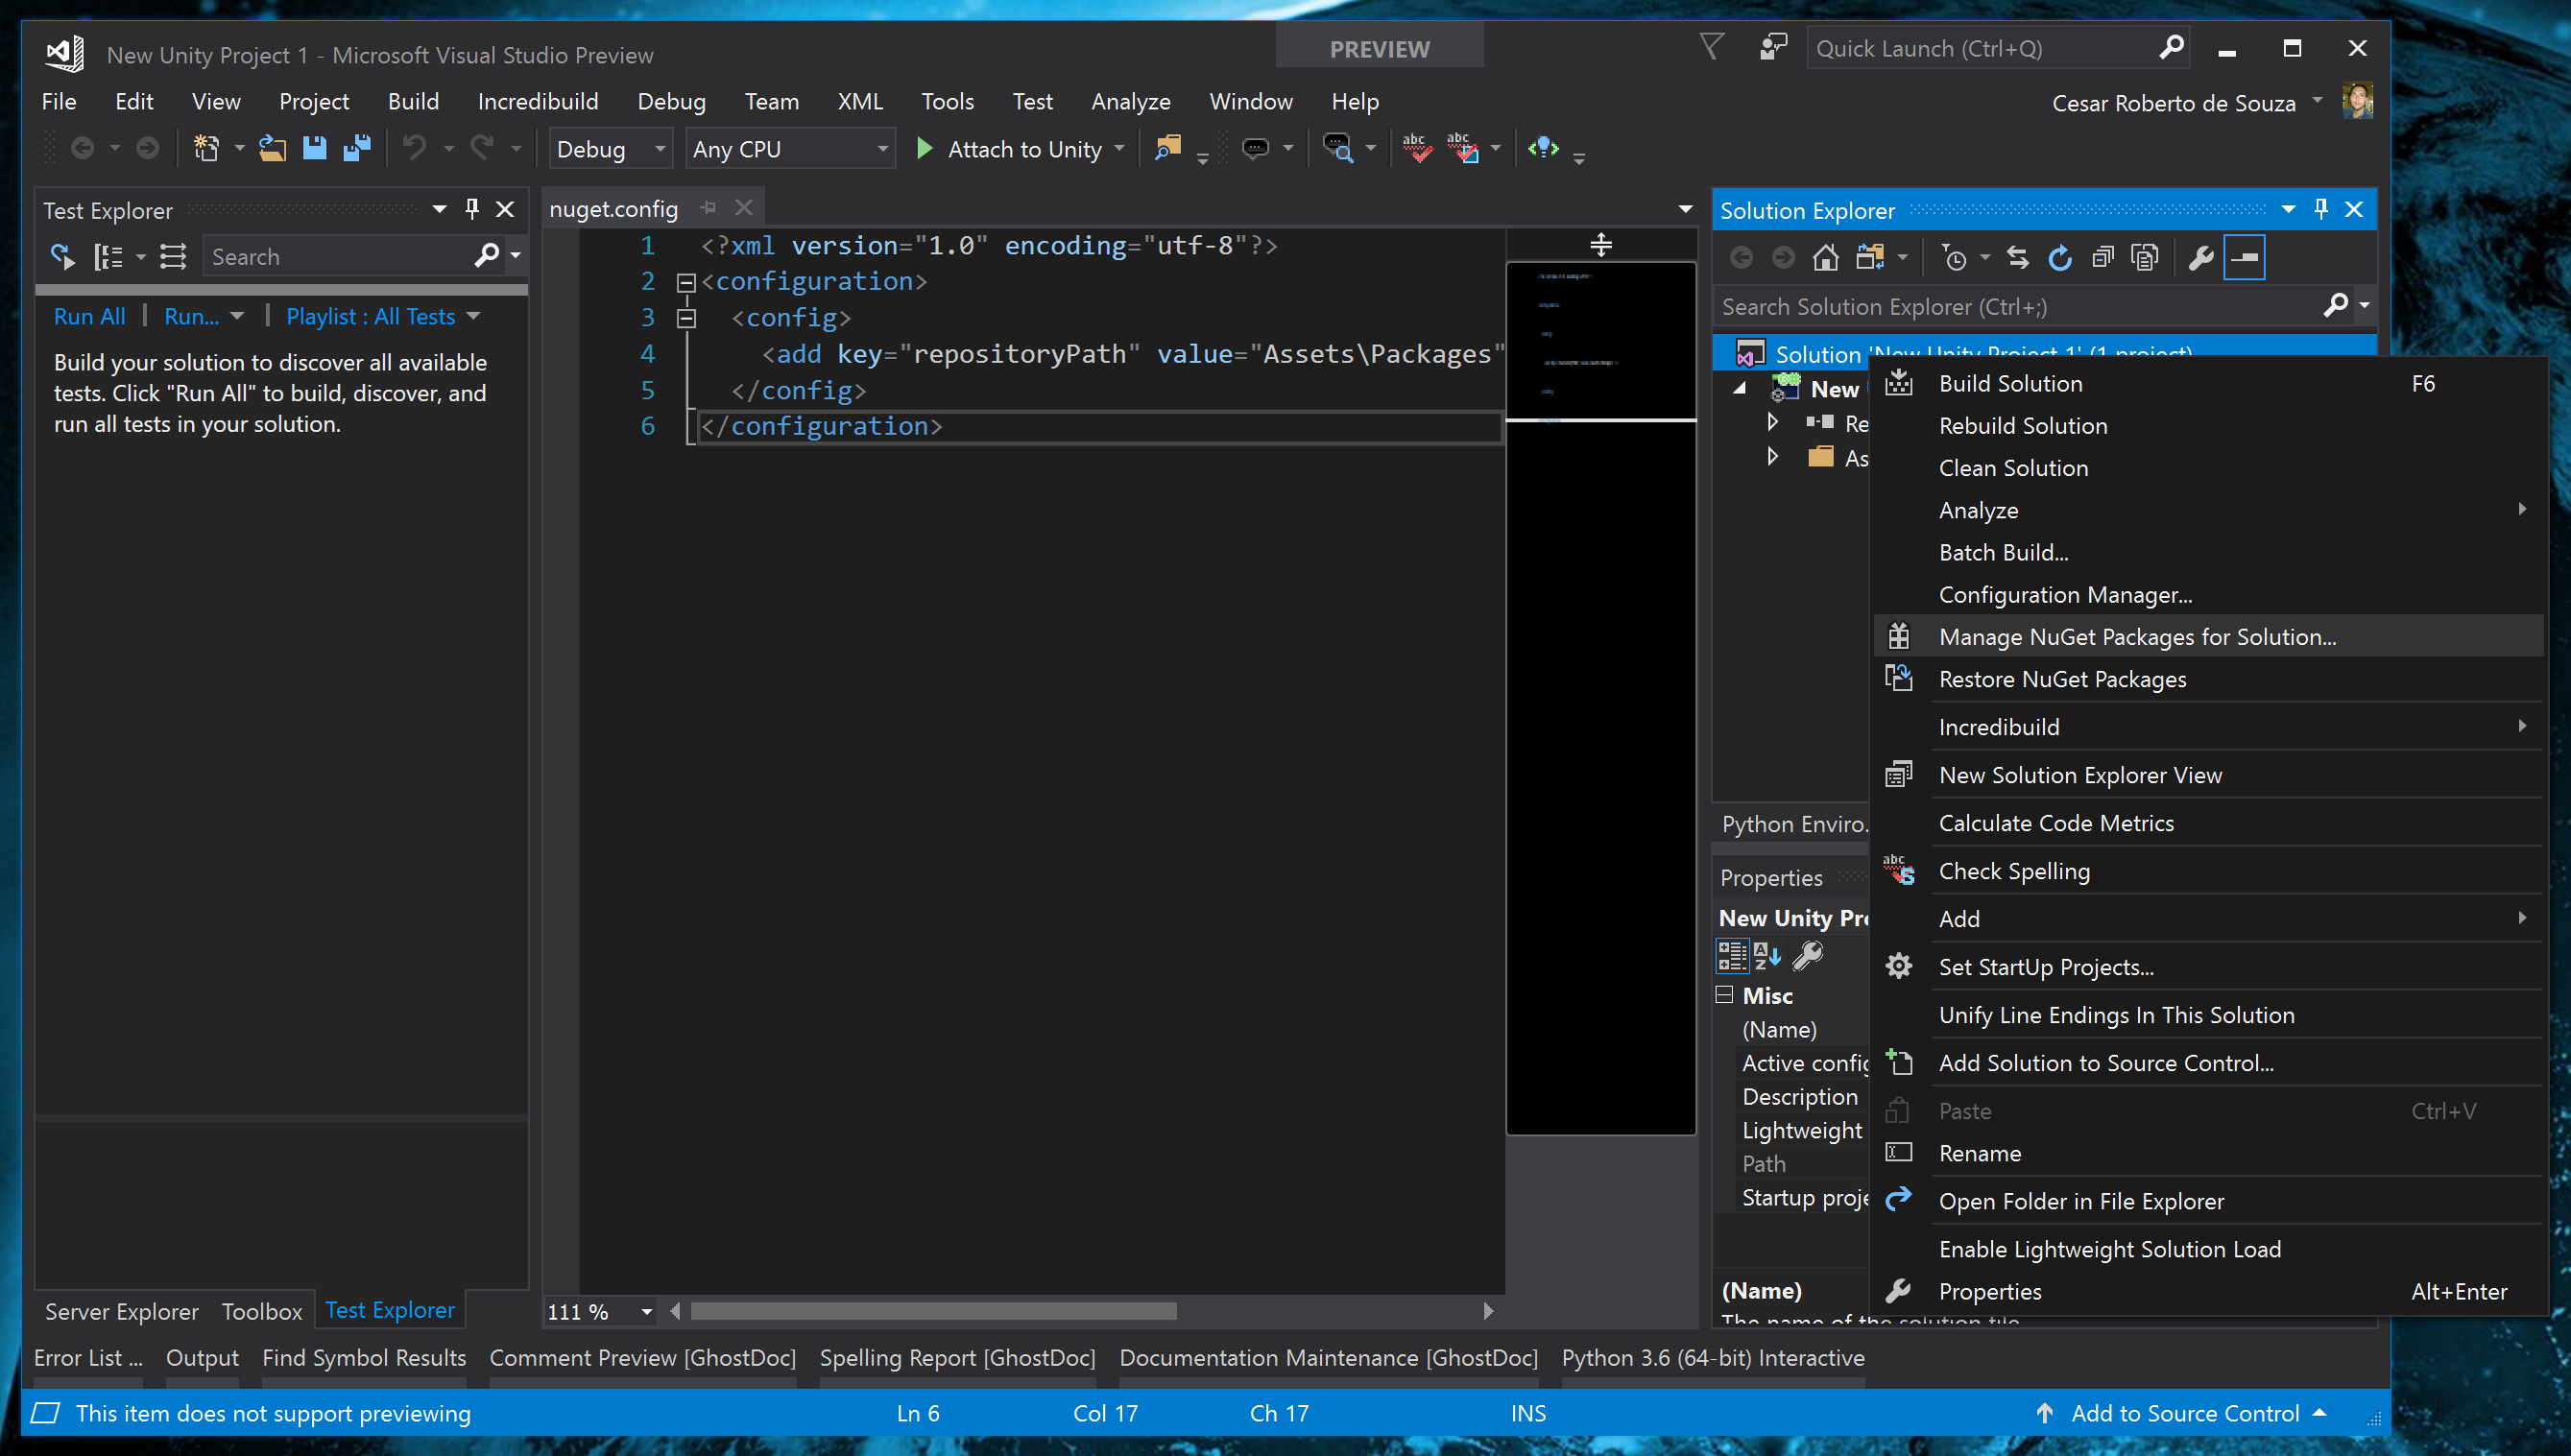
Task: Toggle the pin on Test Explorer panel
Action: pyautogui.click(x=472, y=209)
